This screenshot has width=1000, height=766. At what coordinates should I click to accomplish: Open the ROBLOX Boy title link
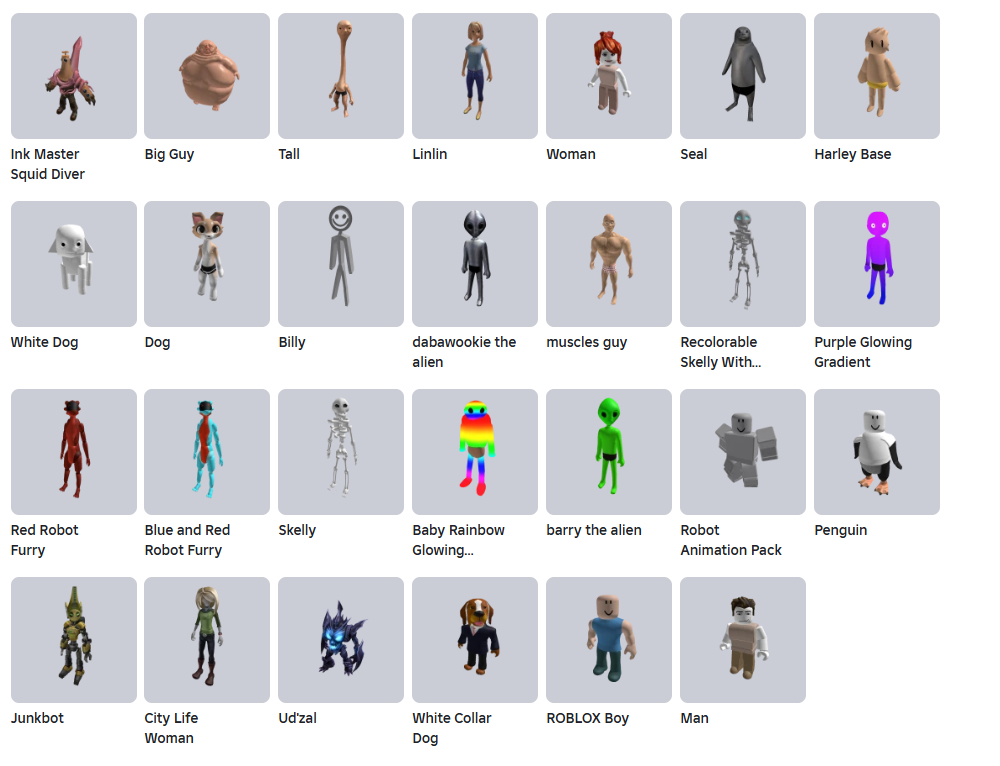[587, 718]
